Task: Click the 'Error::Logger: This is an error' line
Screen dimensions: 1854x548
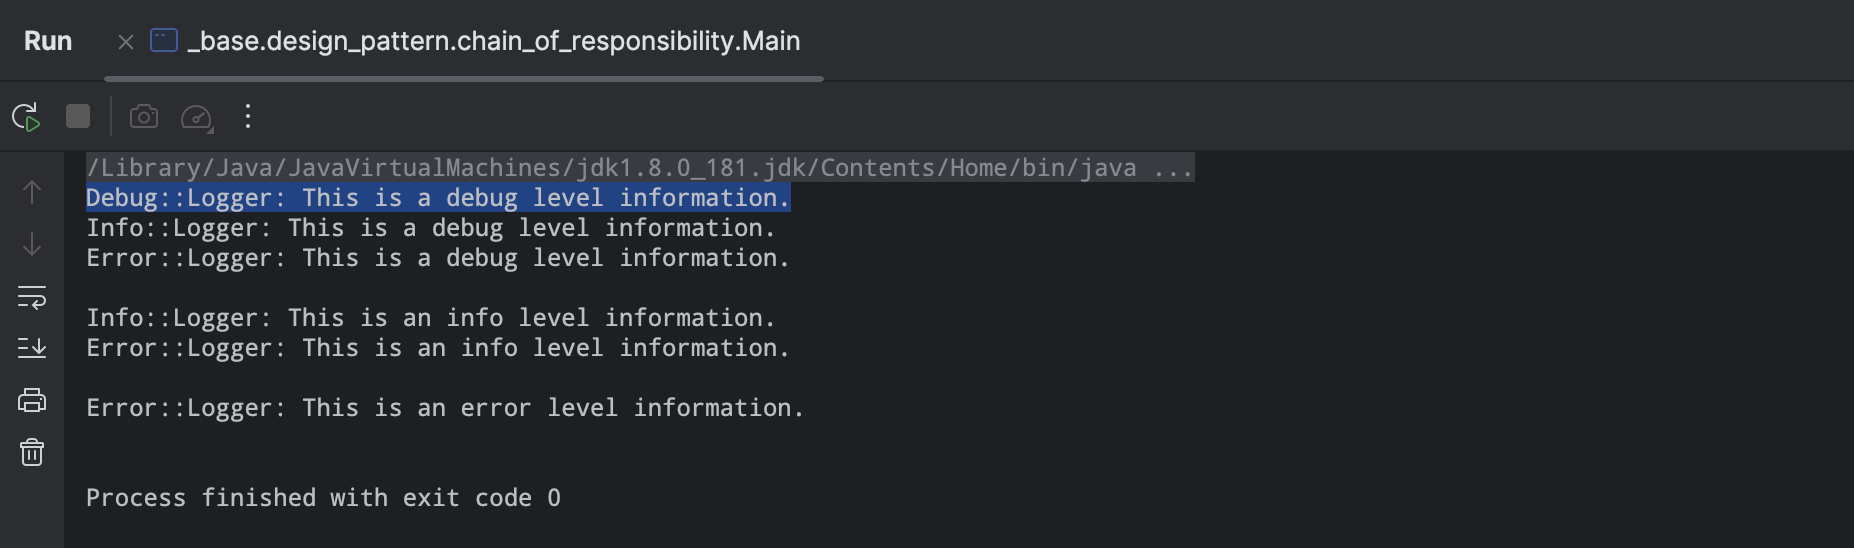Action: click(x=445, y=408)
